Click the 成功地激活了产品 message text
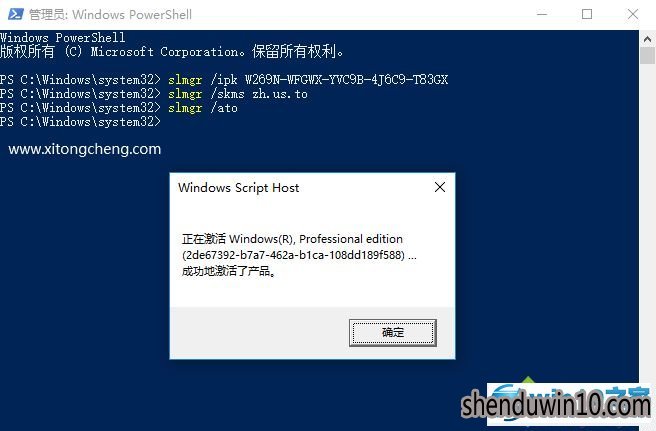Viewport: 656px width, 431px height. pyautogui.click(x=229, y=271)
